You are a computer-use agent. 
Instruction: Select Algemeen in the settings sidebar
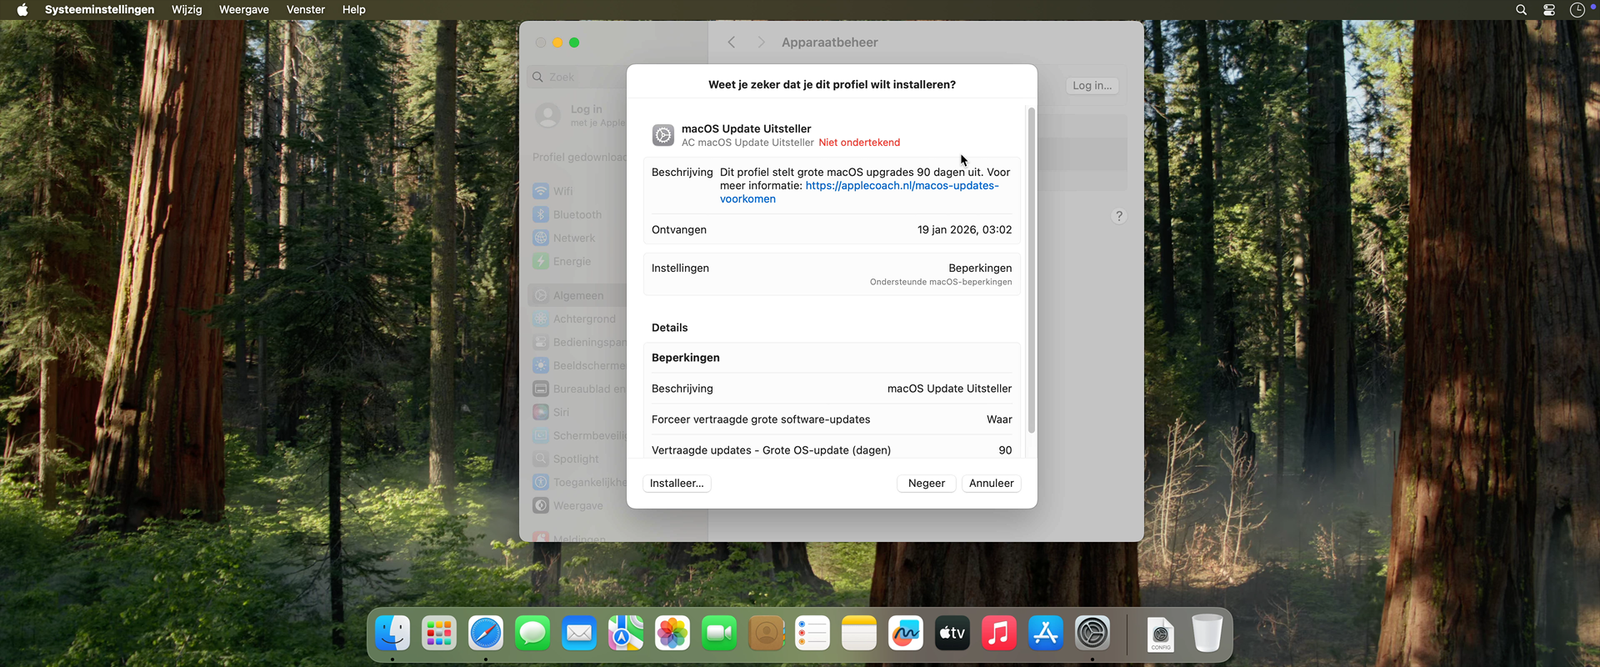577,295
